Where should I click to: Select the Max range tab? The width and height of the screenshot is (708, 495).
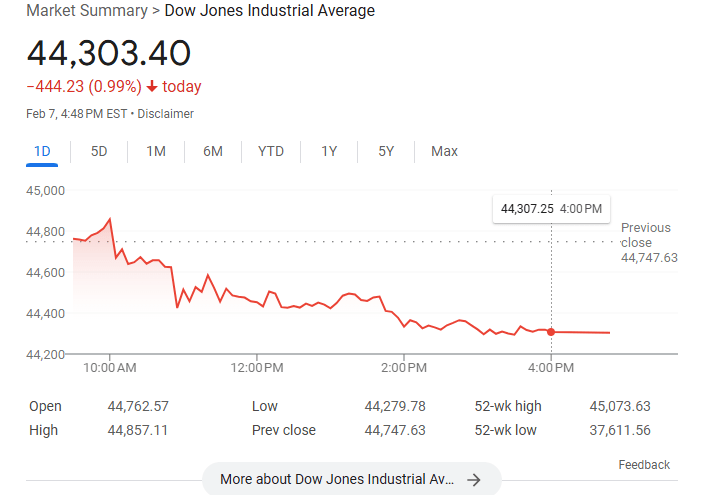444,151
